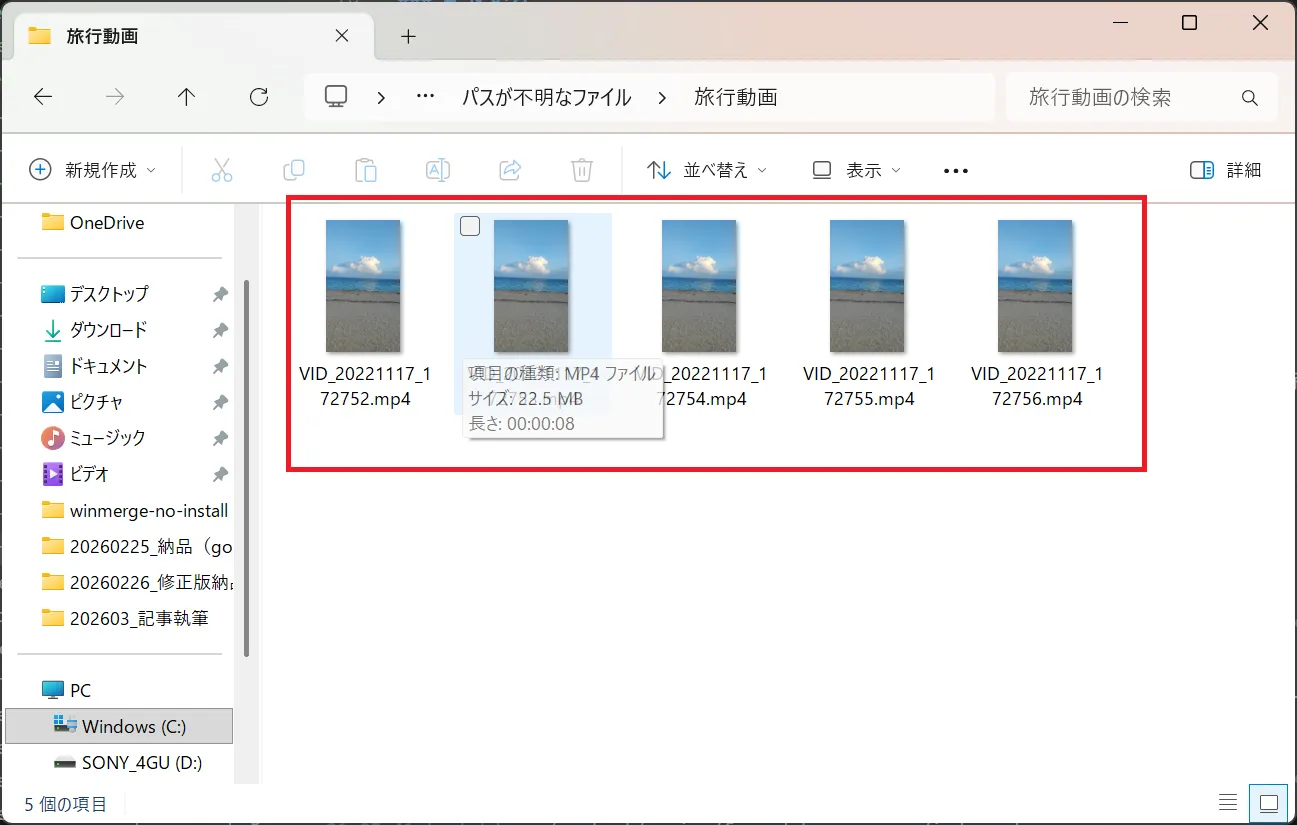Screen dimensions: 1297x825
Task: Open the 新規作成 new item dropdown
Action: [92, 170]
